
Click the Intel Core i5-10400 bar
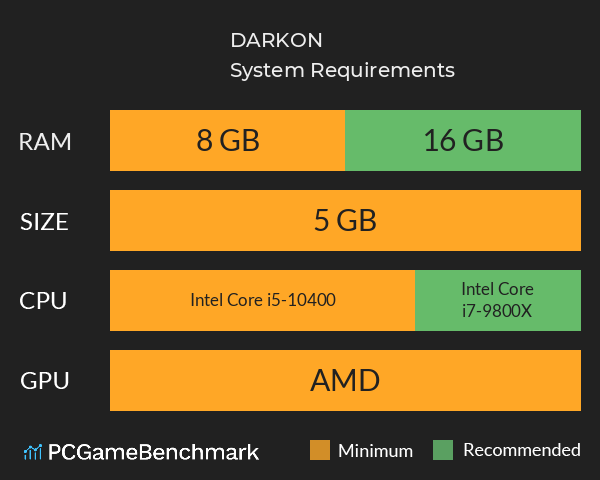tap(262, 300)
